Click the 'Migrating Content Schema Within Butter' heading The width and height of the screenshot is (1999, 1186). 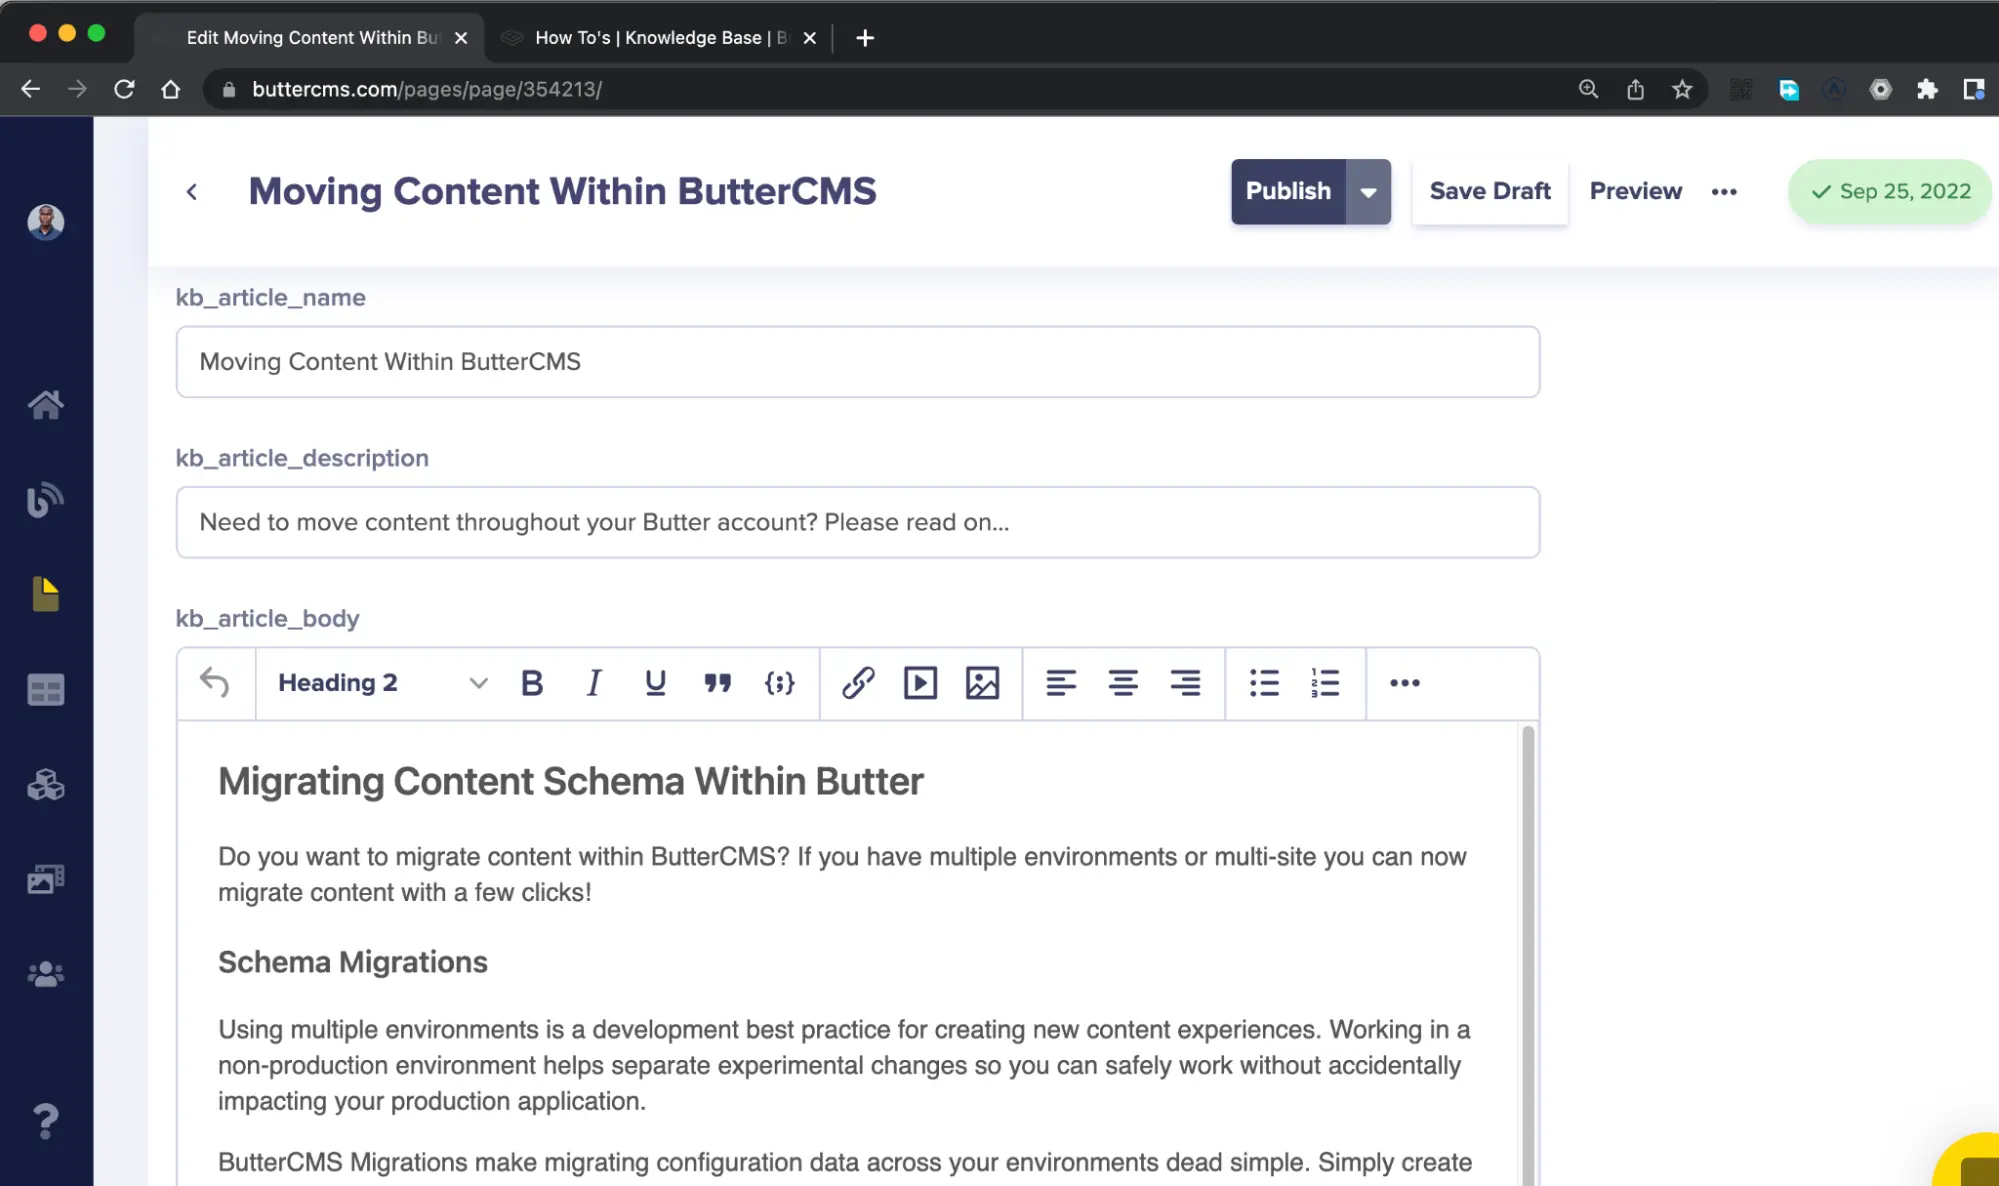[x=570, y=781]
